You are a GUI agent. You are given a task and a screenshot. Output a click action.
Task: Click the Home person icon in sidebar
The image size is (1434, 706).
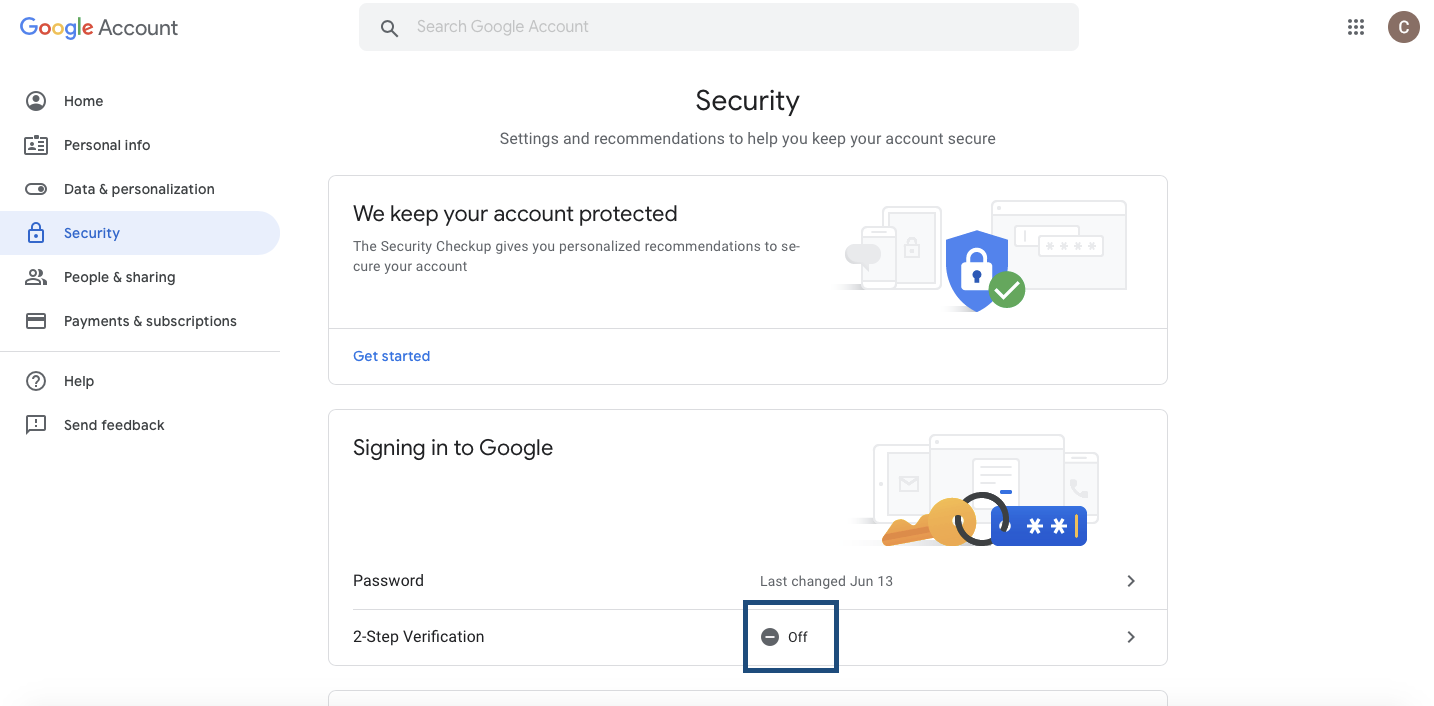tap(36, 101)
